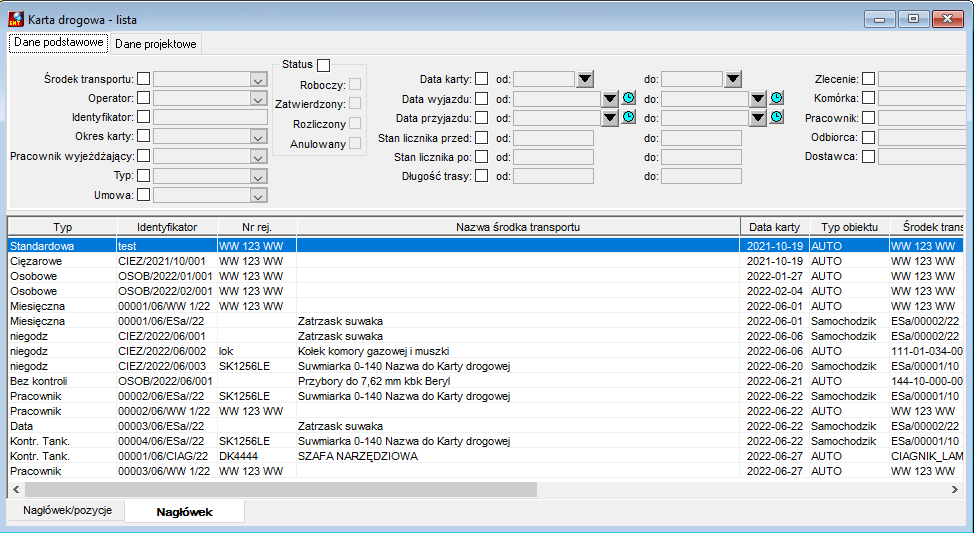This screenshot has height=533, width=975.
Task: Click clock icon for Data wyjazdu od
Action: pyautogui.click(x=629, y=98)
